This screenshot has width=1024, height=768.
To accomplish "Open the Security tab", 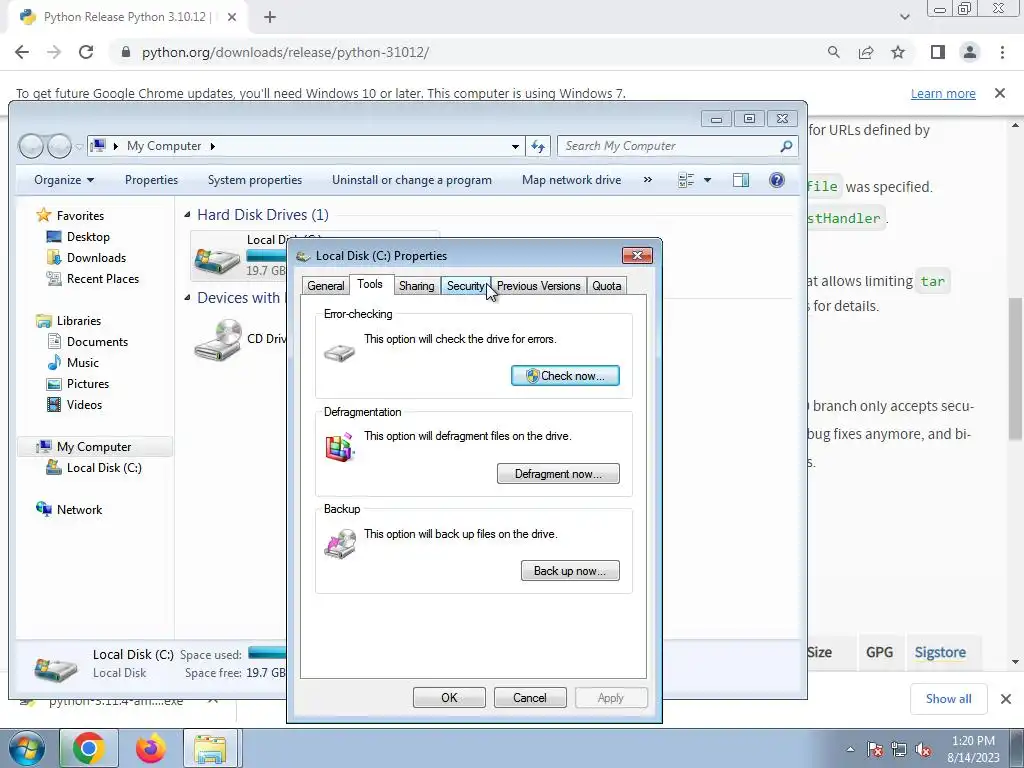I will click(x=466, y=286).
